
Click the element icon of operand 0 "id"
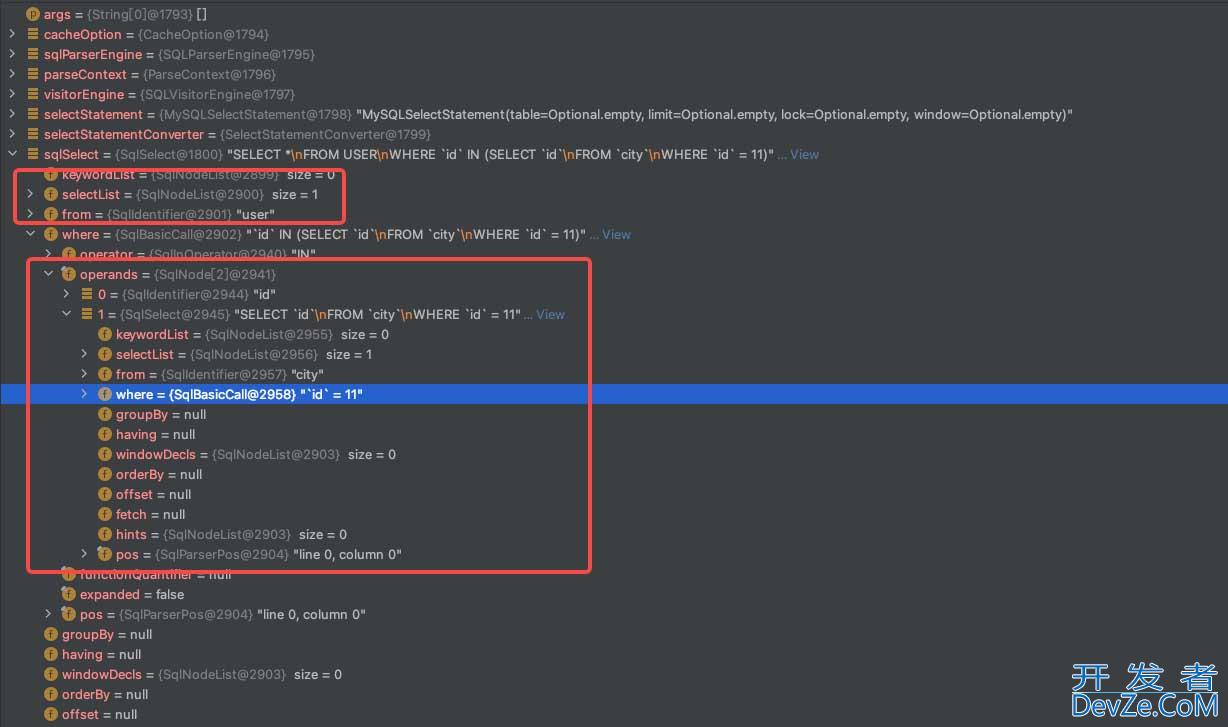[87, 295]
